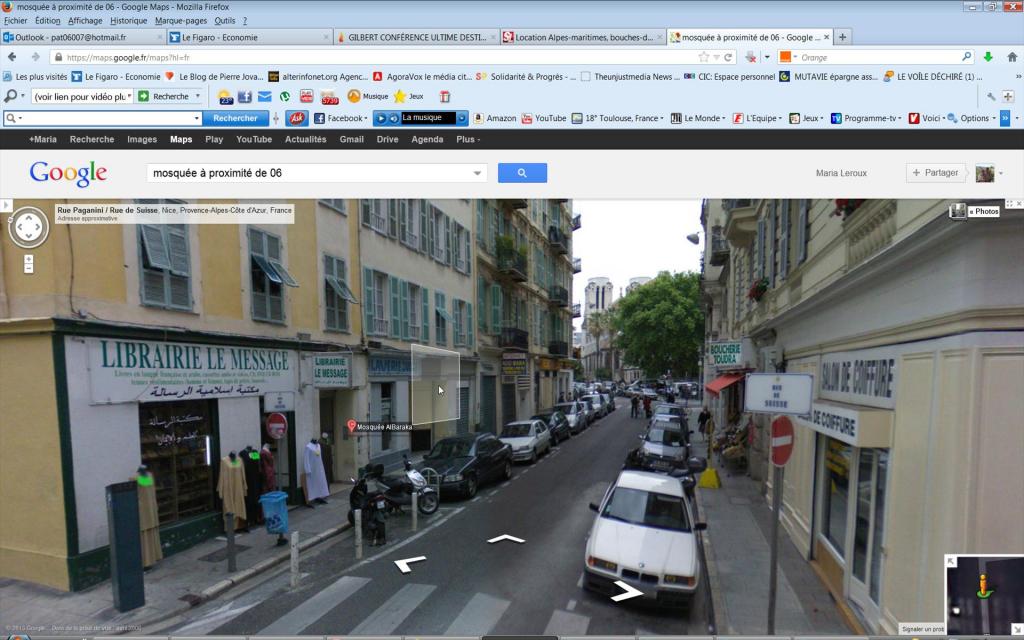Show more toolbar items with the chevron
This screenshot has width=1024, height=640.
coord(1005,118)
